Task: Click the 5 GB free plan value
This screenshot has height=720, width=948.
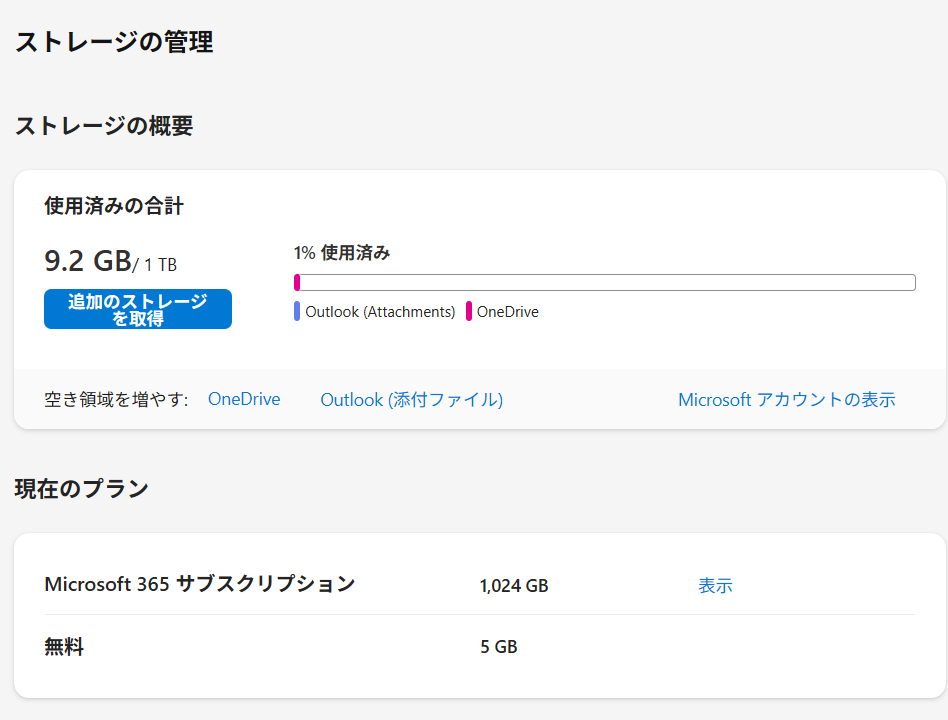Action: pos(499,647)
